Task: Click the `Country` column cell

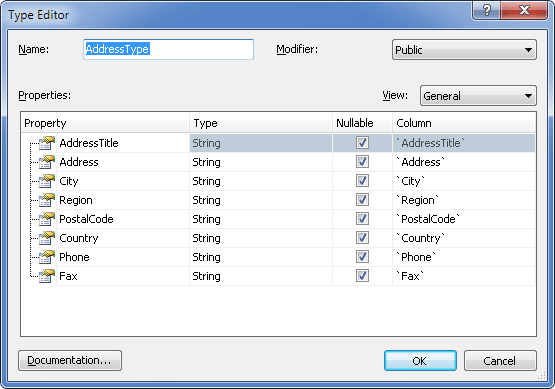Action: 464,238
